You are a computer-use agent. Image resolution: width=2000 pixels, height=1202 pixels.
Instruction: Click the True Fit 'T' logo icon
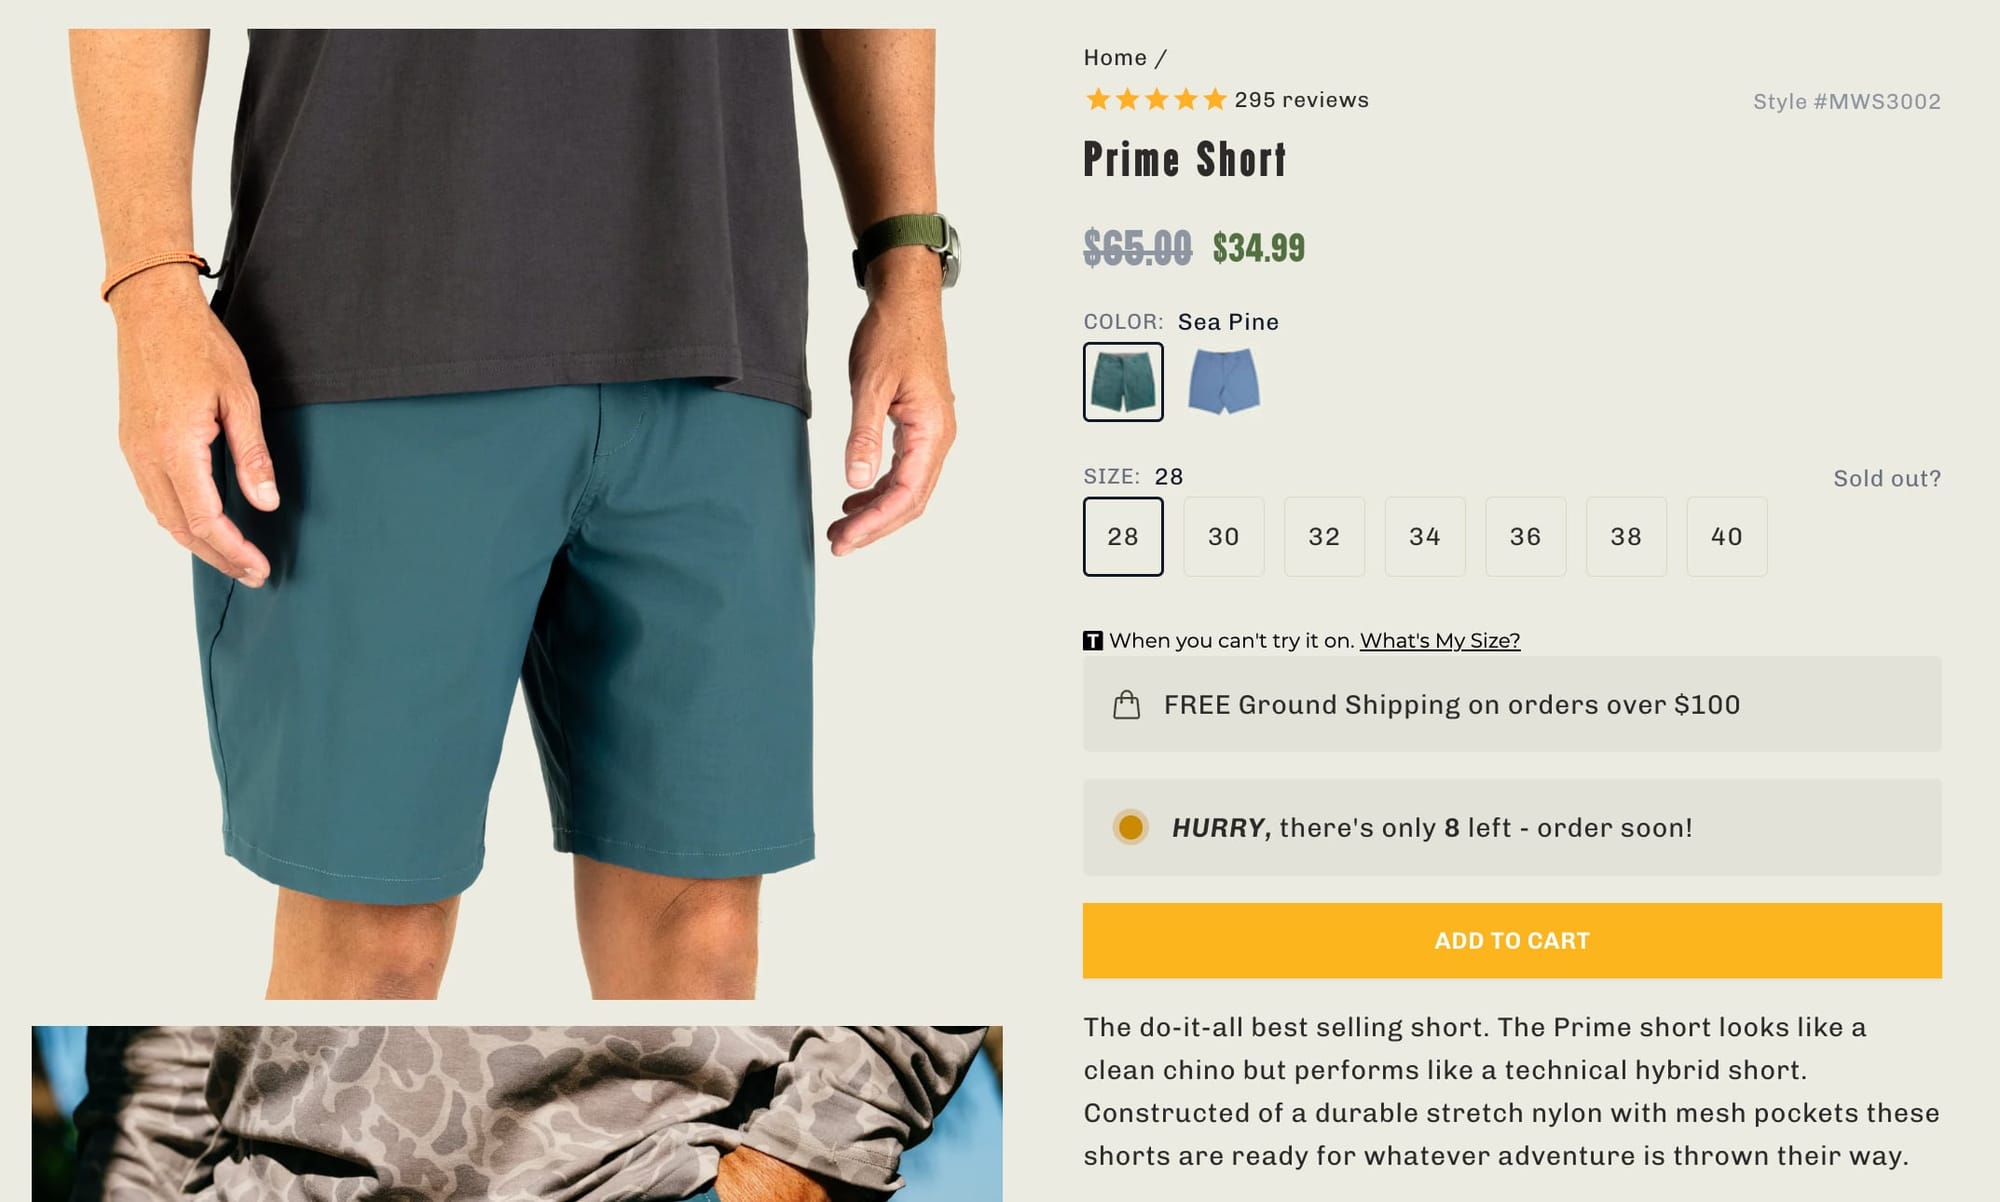coord(1093,641)
